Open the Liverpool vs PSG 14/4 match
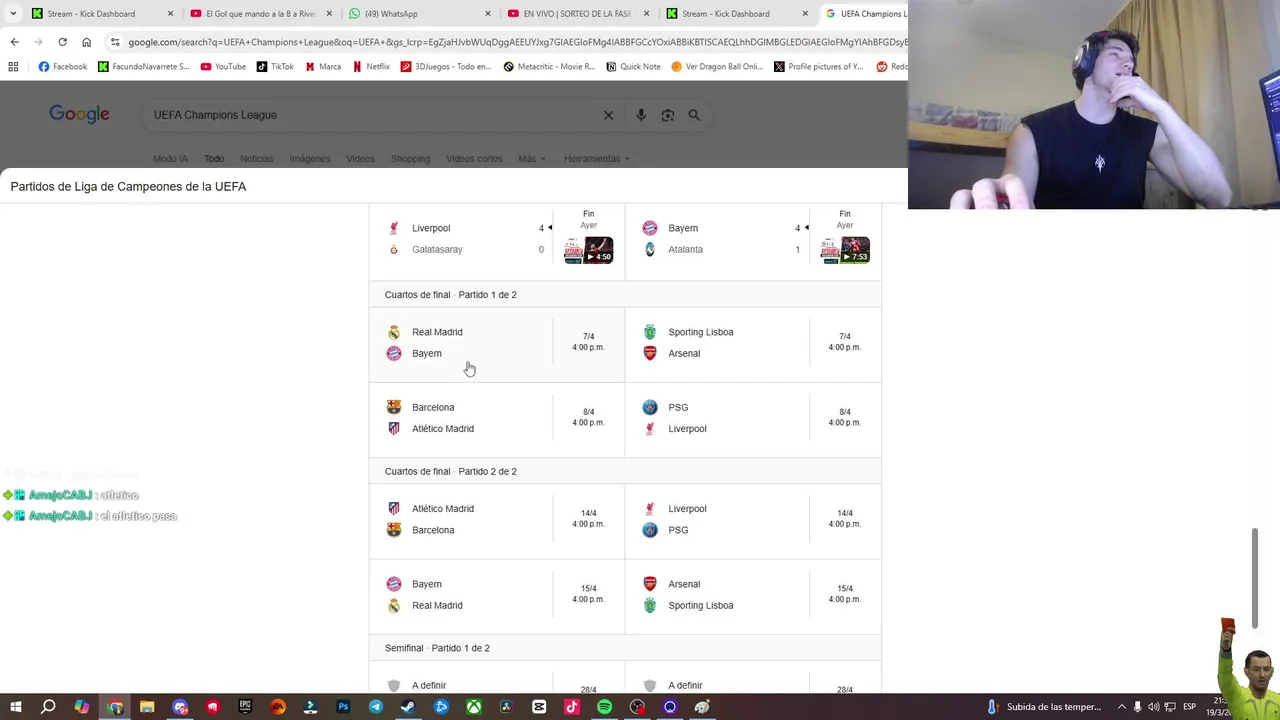 tap(753, 520)
